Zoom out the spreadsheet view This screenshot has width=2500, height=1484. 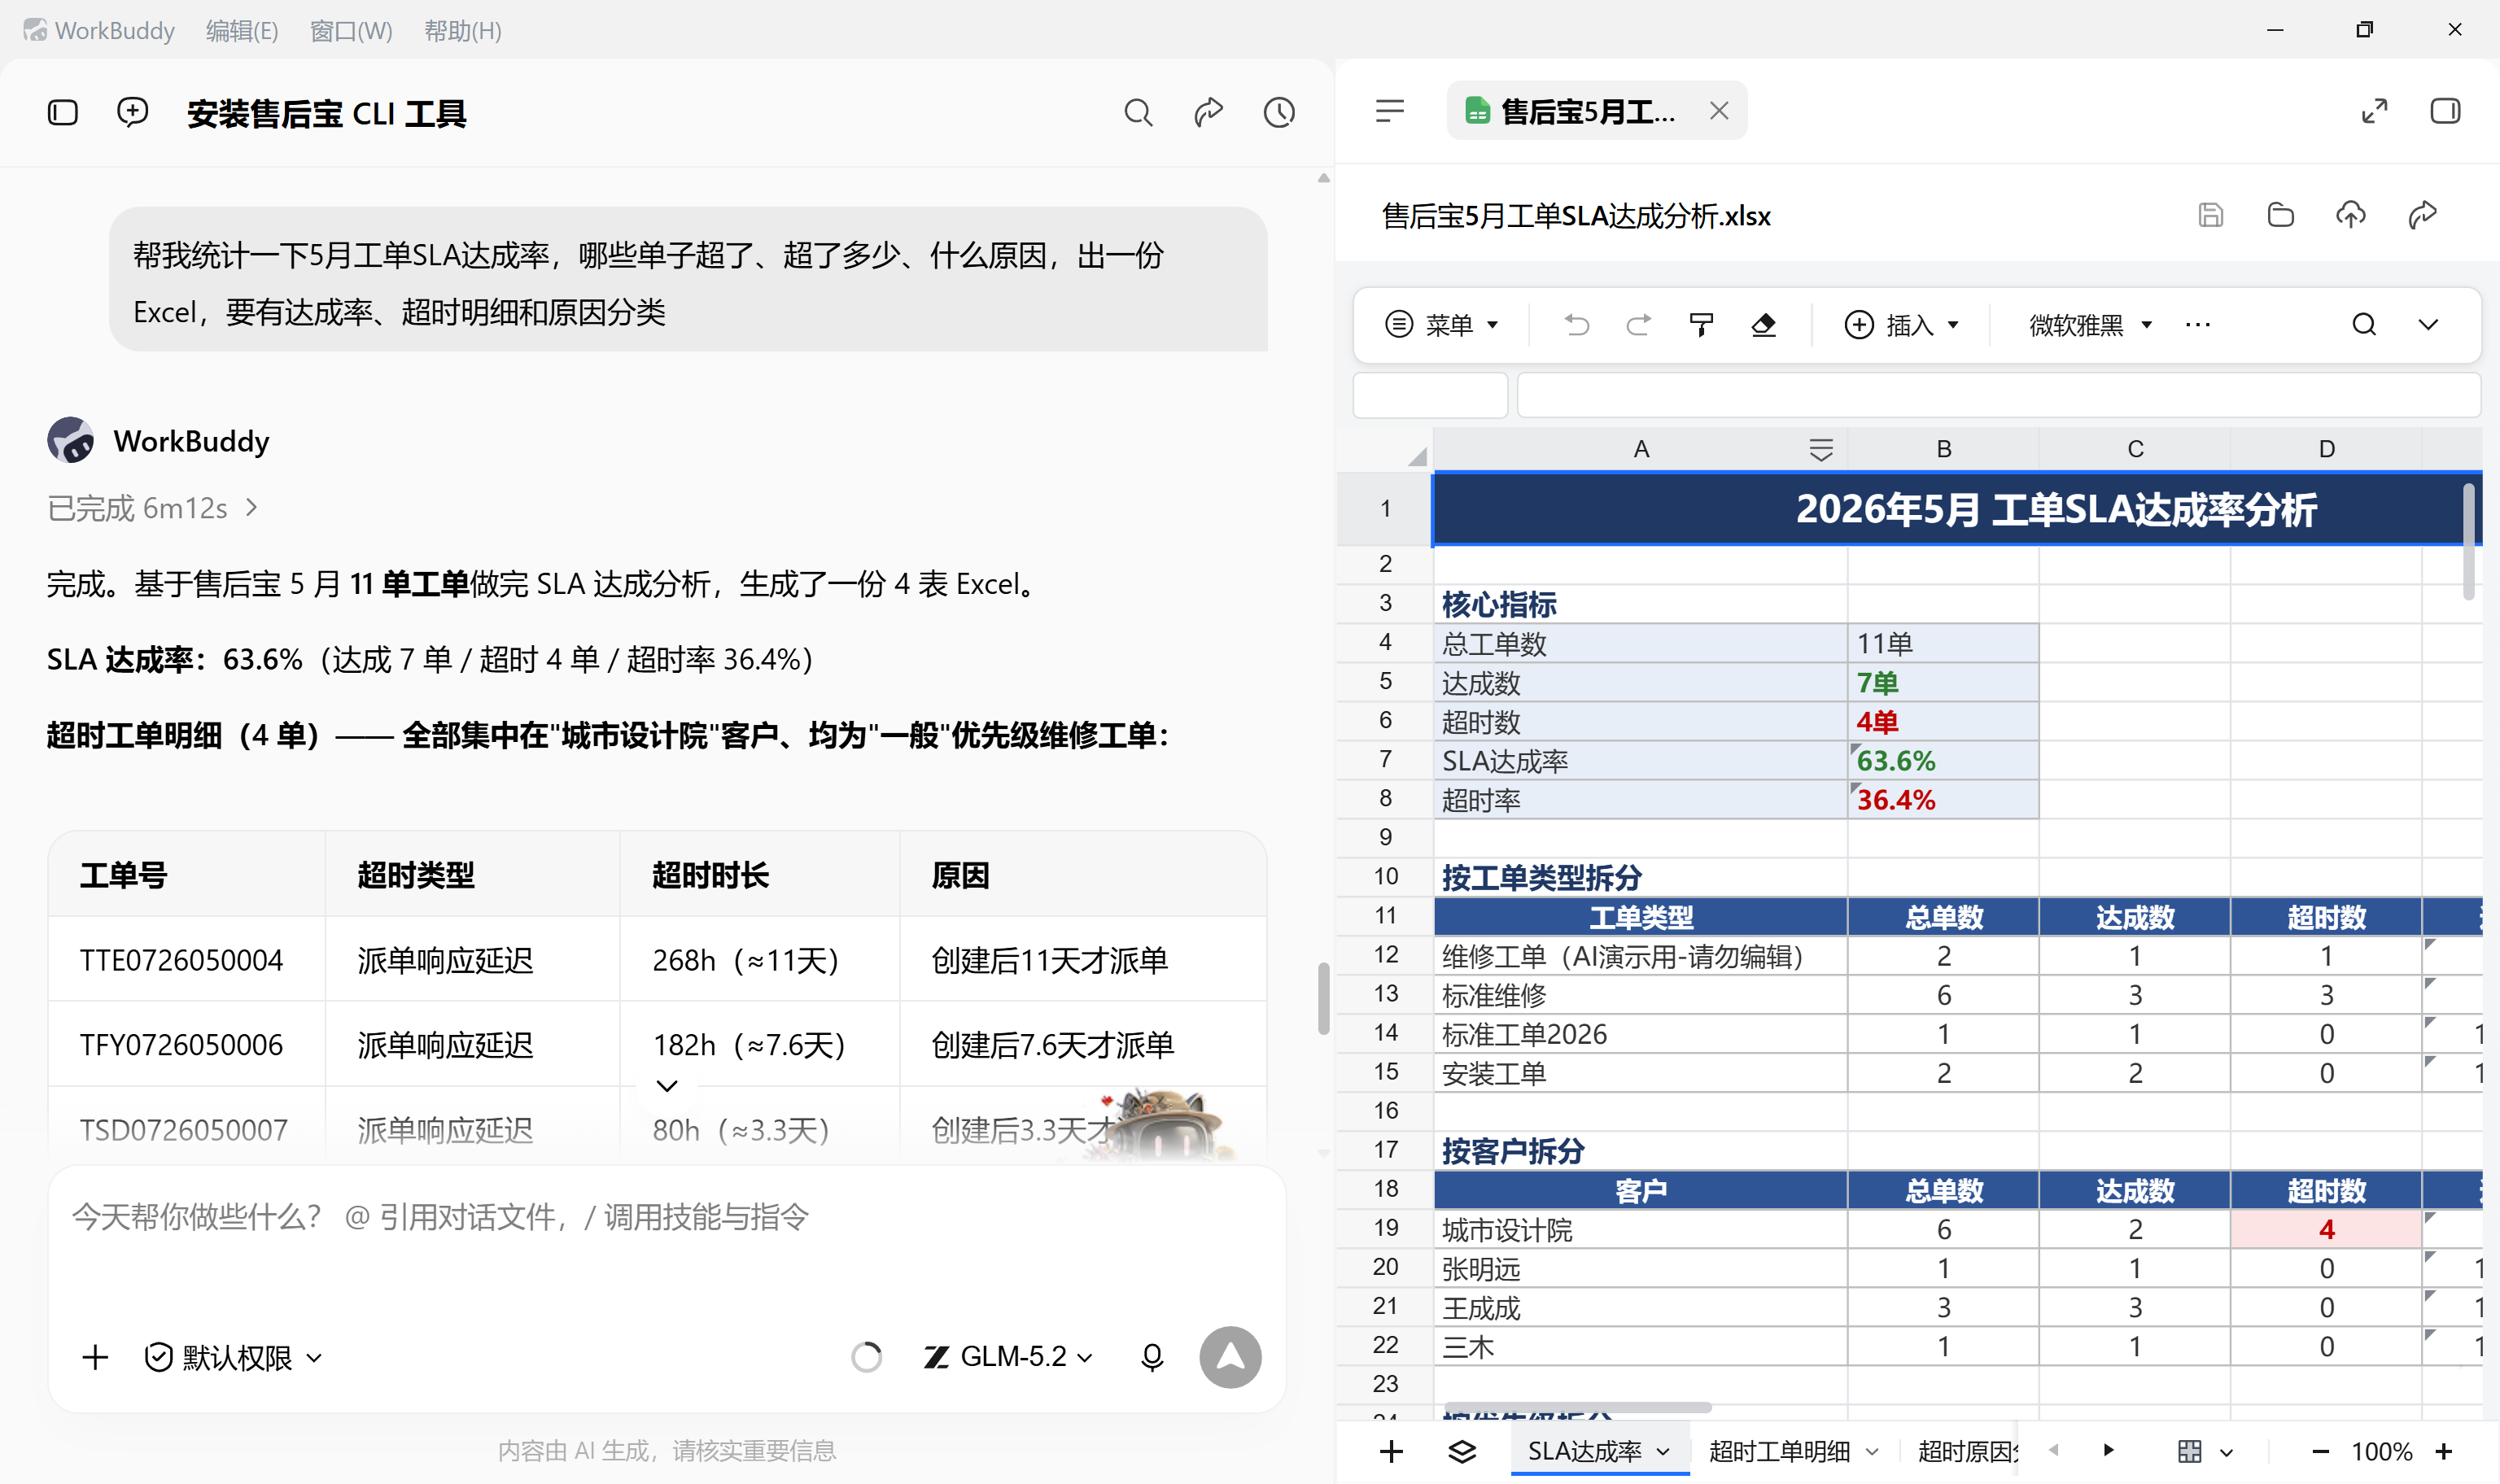coord(2321,1451)
